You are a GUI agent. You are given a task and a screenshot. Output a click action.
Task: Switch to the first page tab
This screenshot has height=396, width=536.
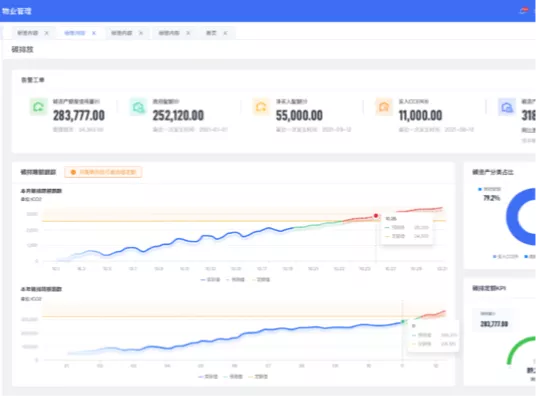pyautogui.click(x=28, y=33)
